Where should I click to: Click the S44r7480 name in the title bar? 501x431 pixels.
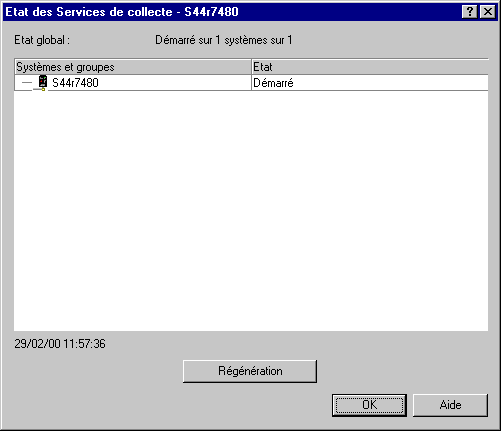coord(211,12)
